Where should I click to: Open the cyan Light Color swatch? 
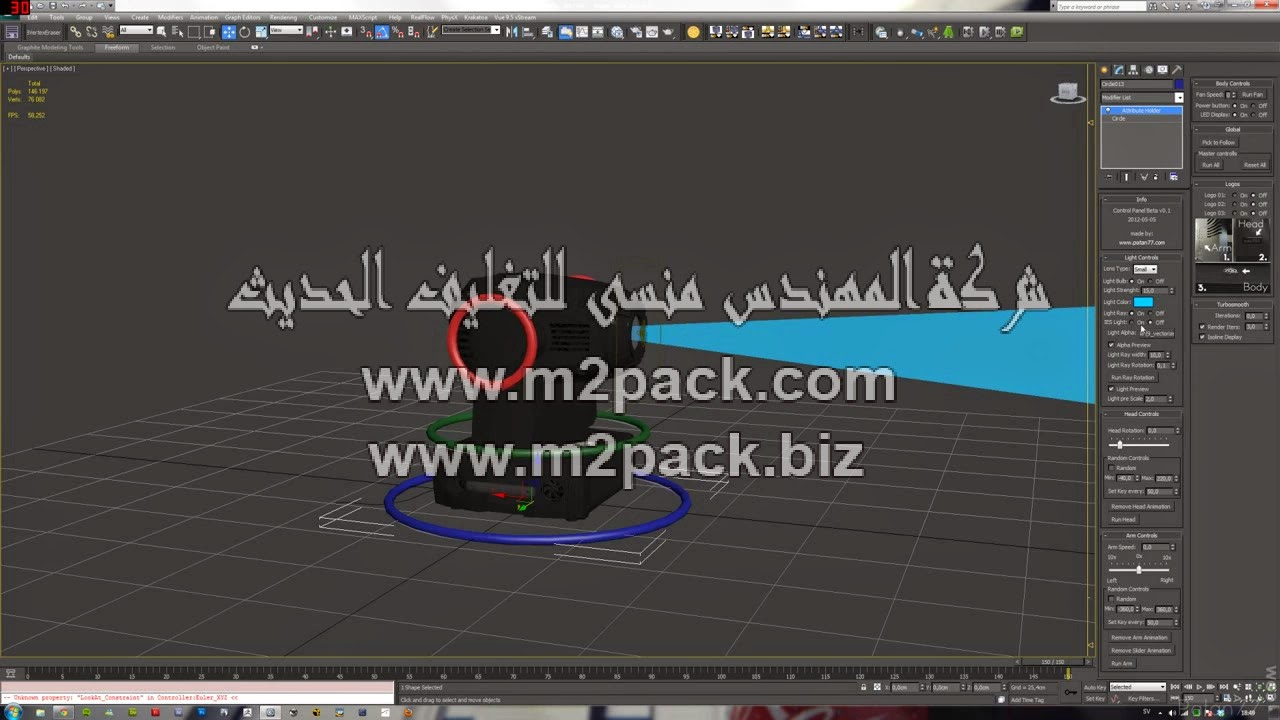click(1143, 302)
